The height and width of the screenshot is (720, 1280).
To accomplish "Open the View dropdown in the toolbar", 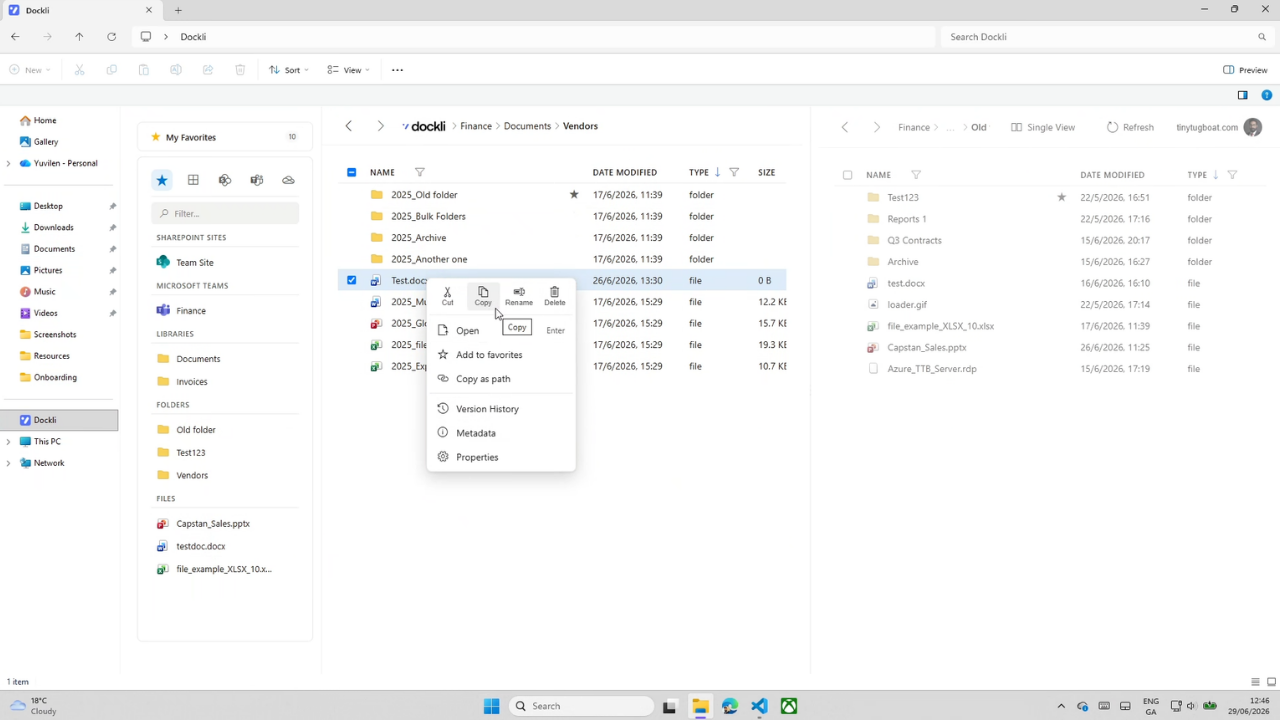I will tap(349, 70).
